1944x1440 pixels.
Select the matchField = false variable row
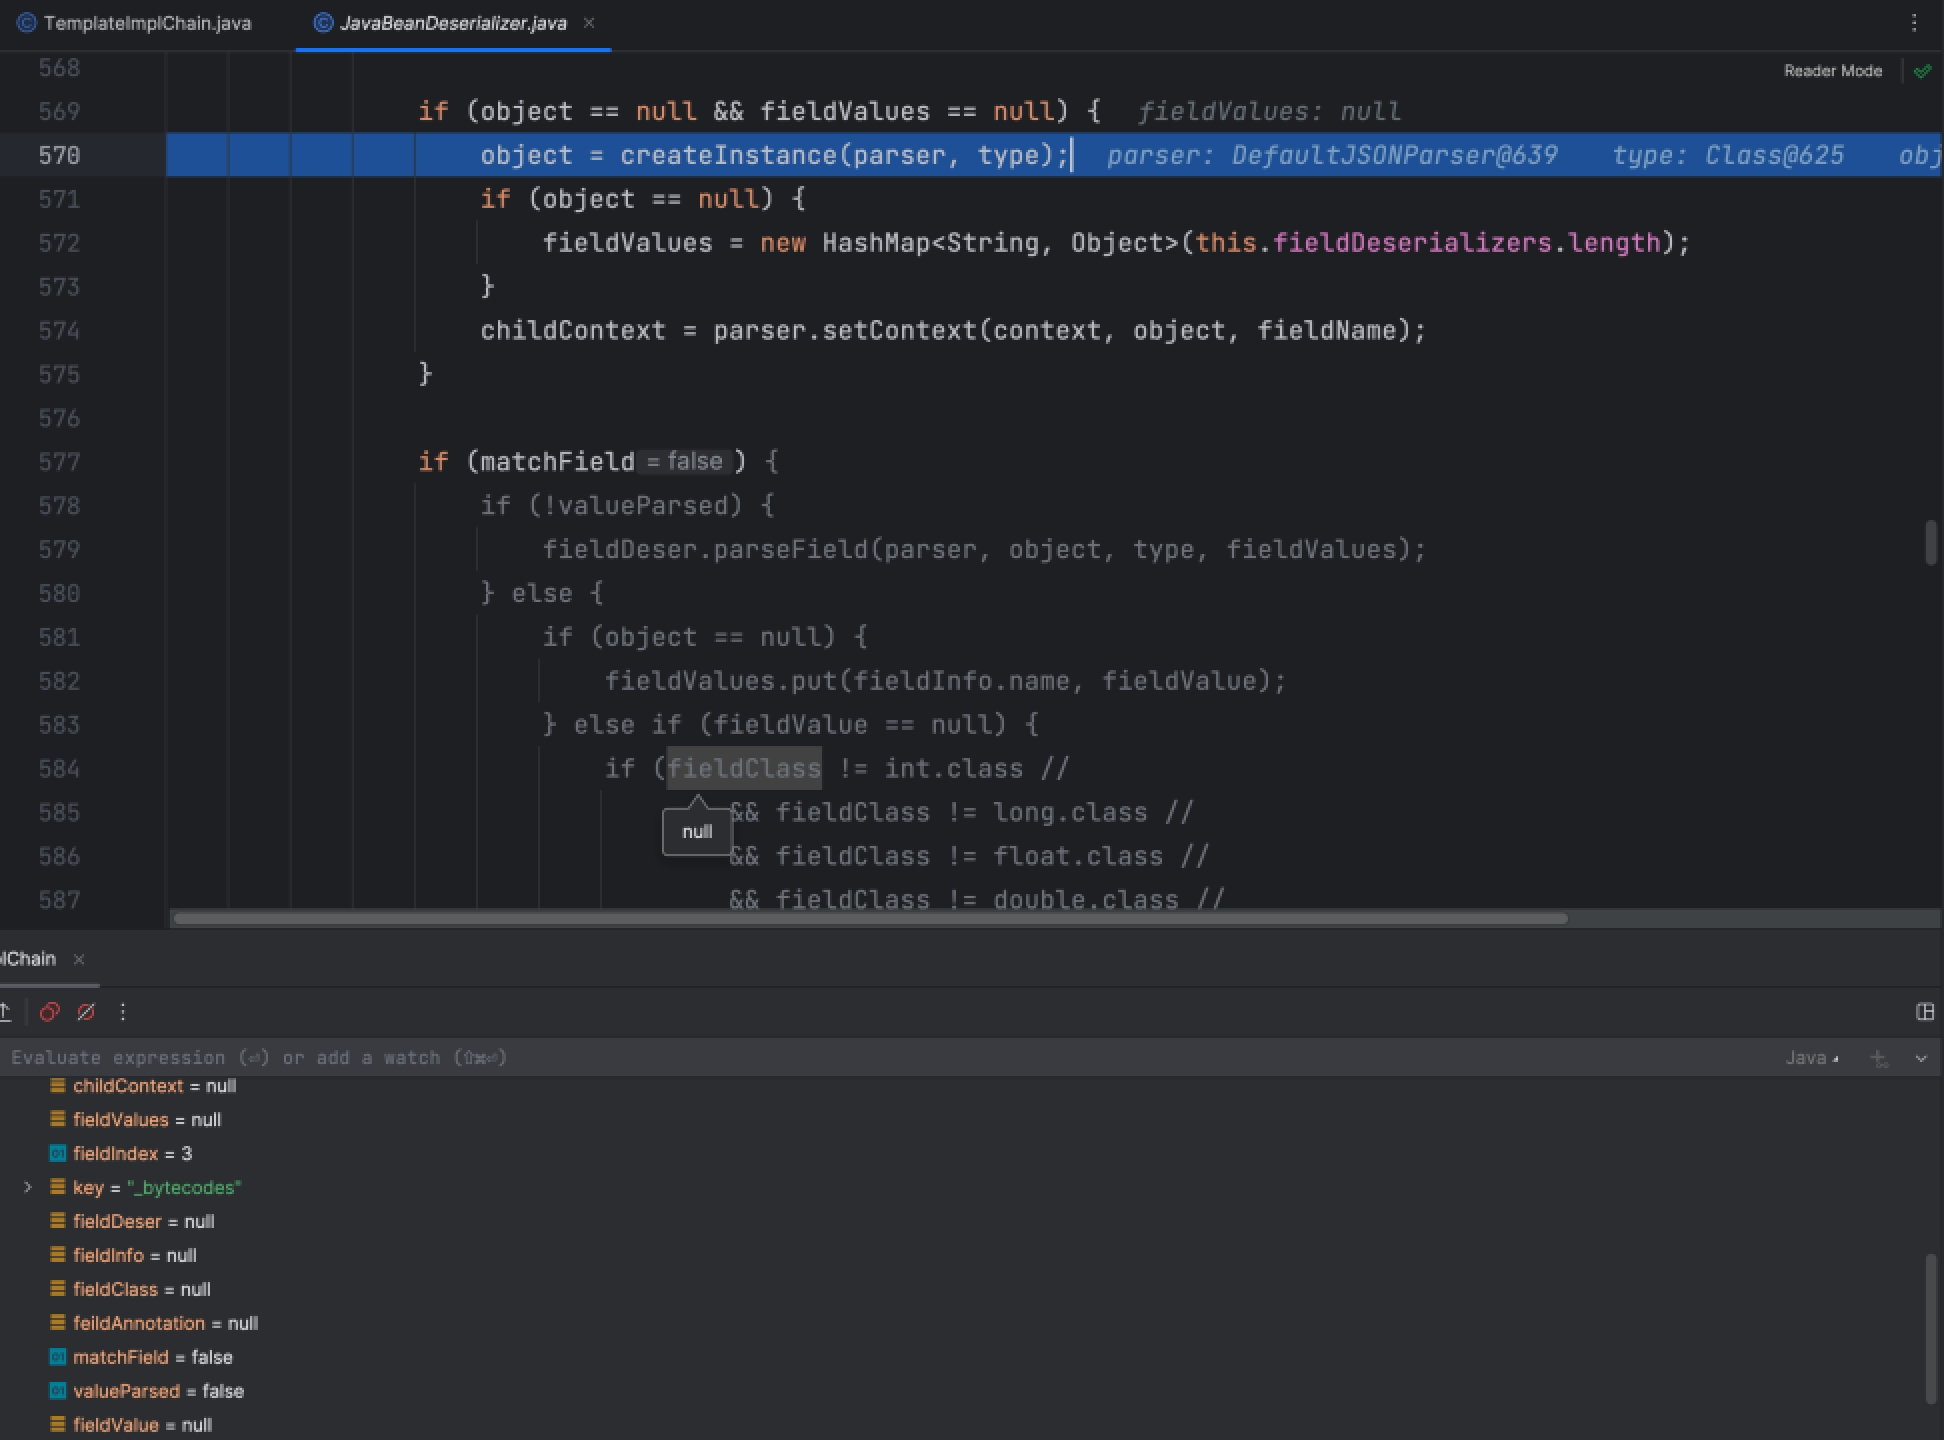point(152,1358)
